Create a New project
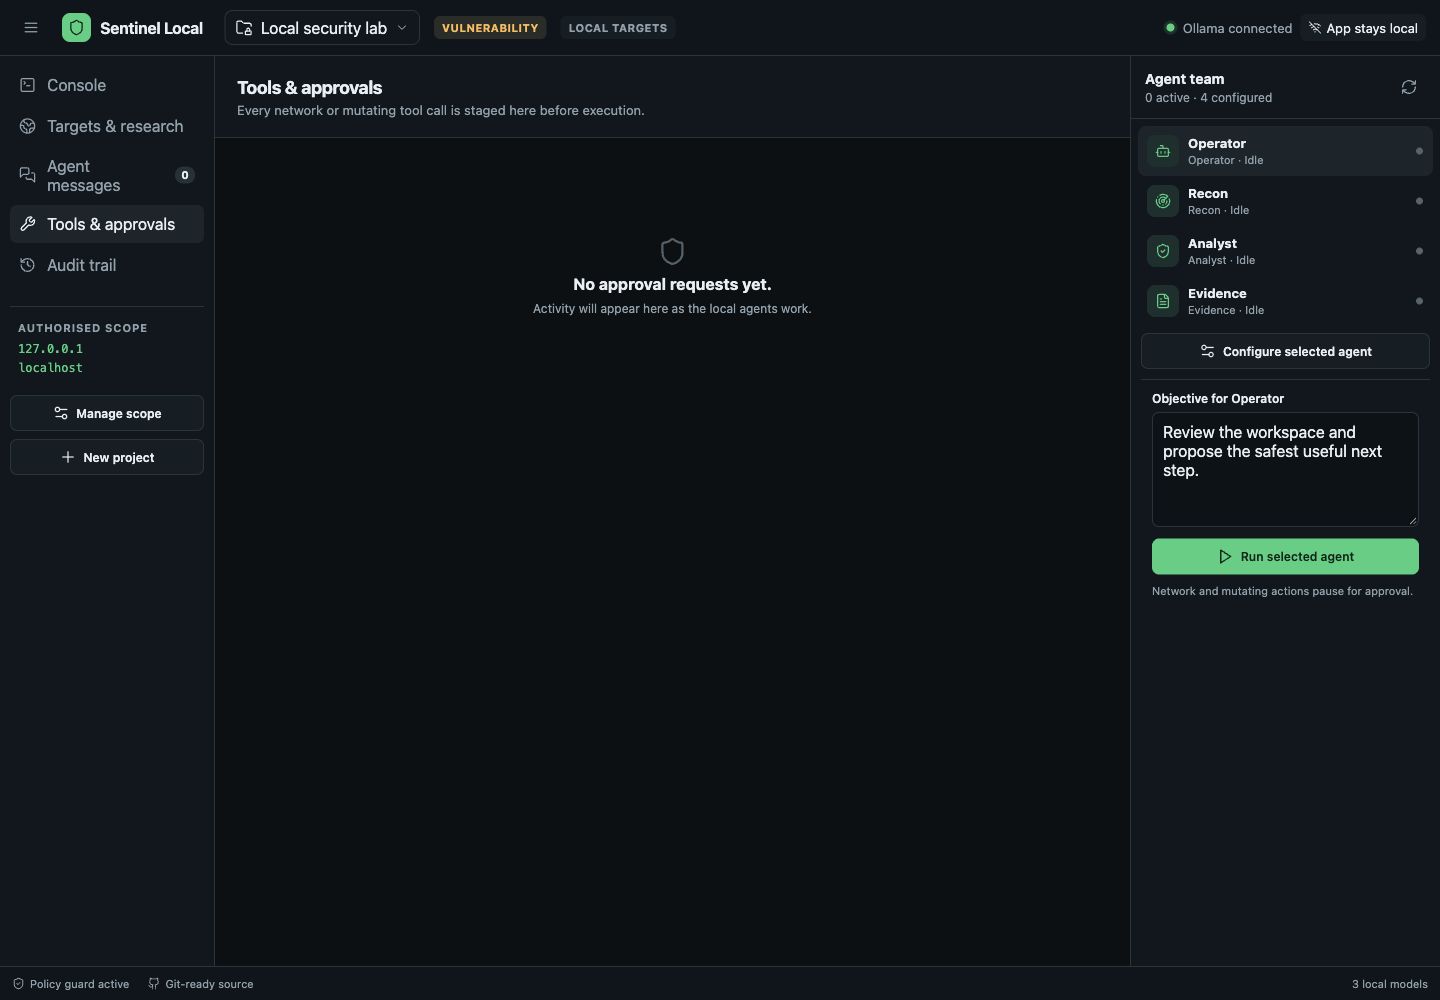The width and height of the screenshot is (1440, 1000). click(107, 457)
